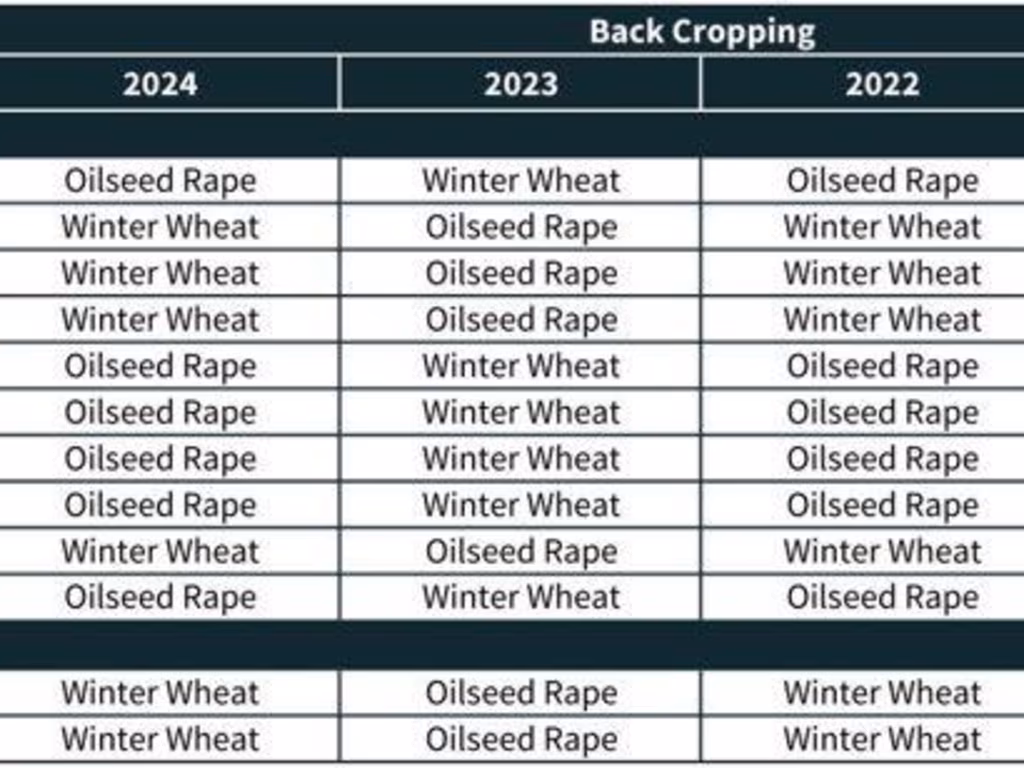Select the 2024 column header
The image size is (1024, 768).
tap(160, 84)
